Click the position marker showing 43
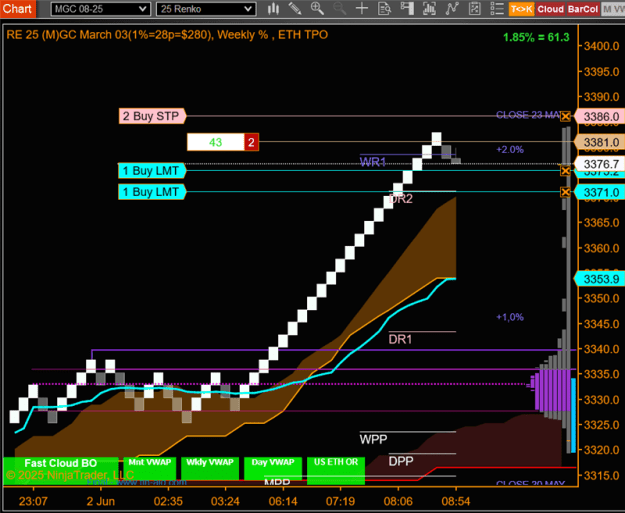The width and height of the screenshot is (625, 513). click(216, 142)
